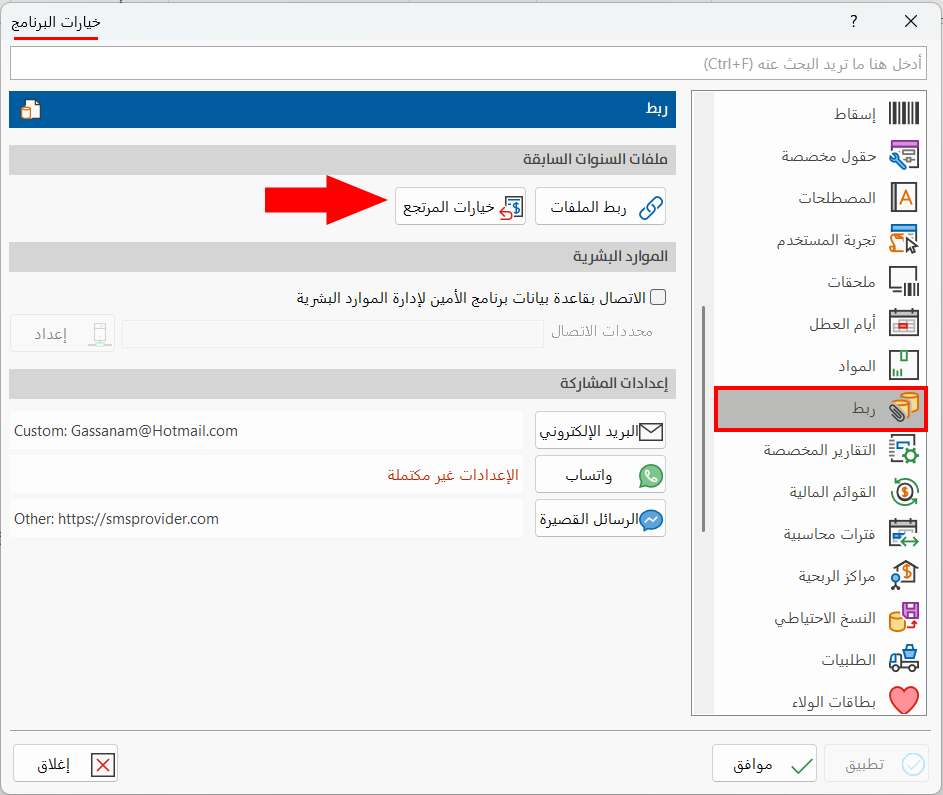Select ربط entry in the sidebar list

click(x=820, y=408)
